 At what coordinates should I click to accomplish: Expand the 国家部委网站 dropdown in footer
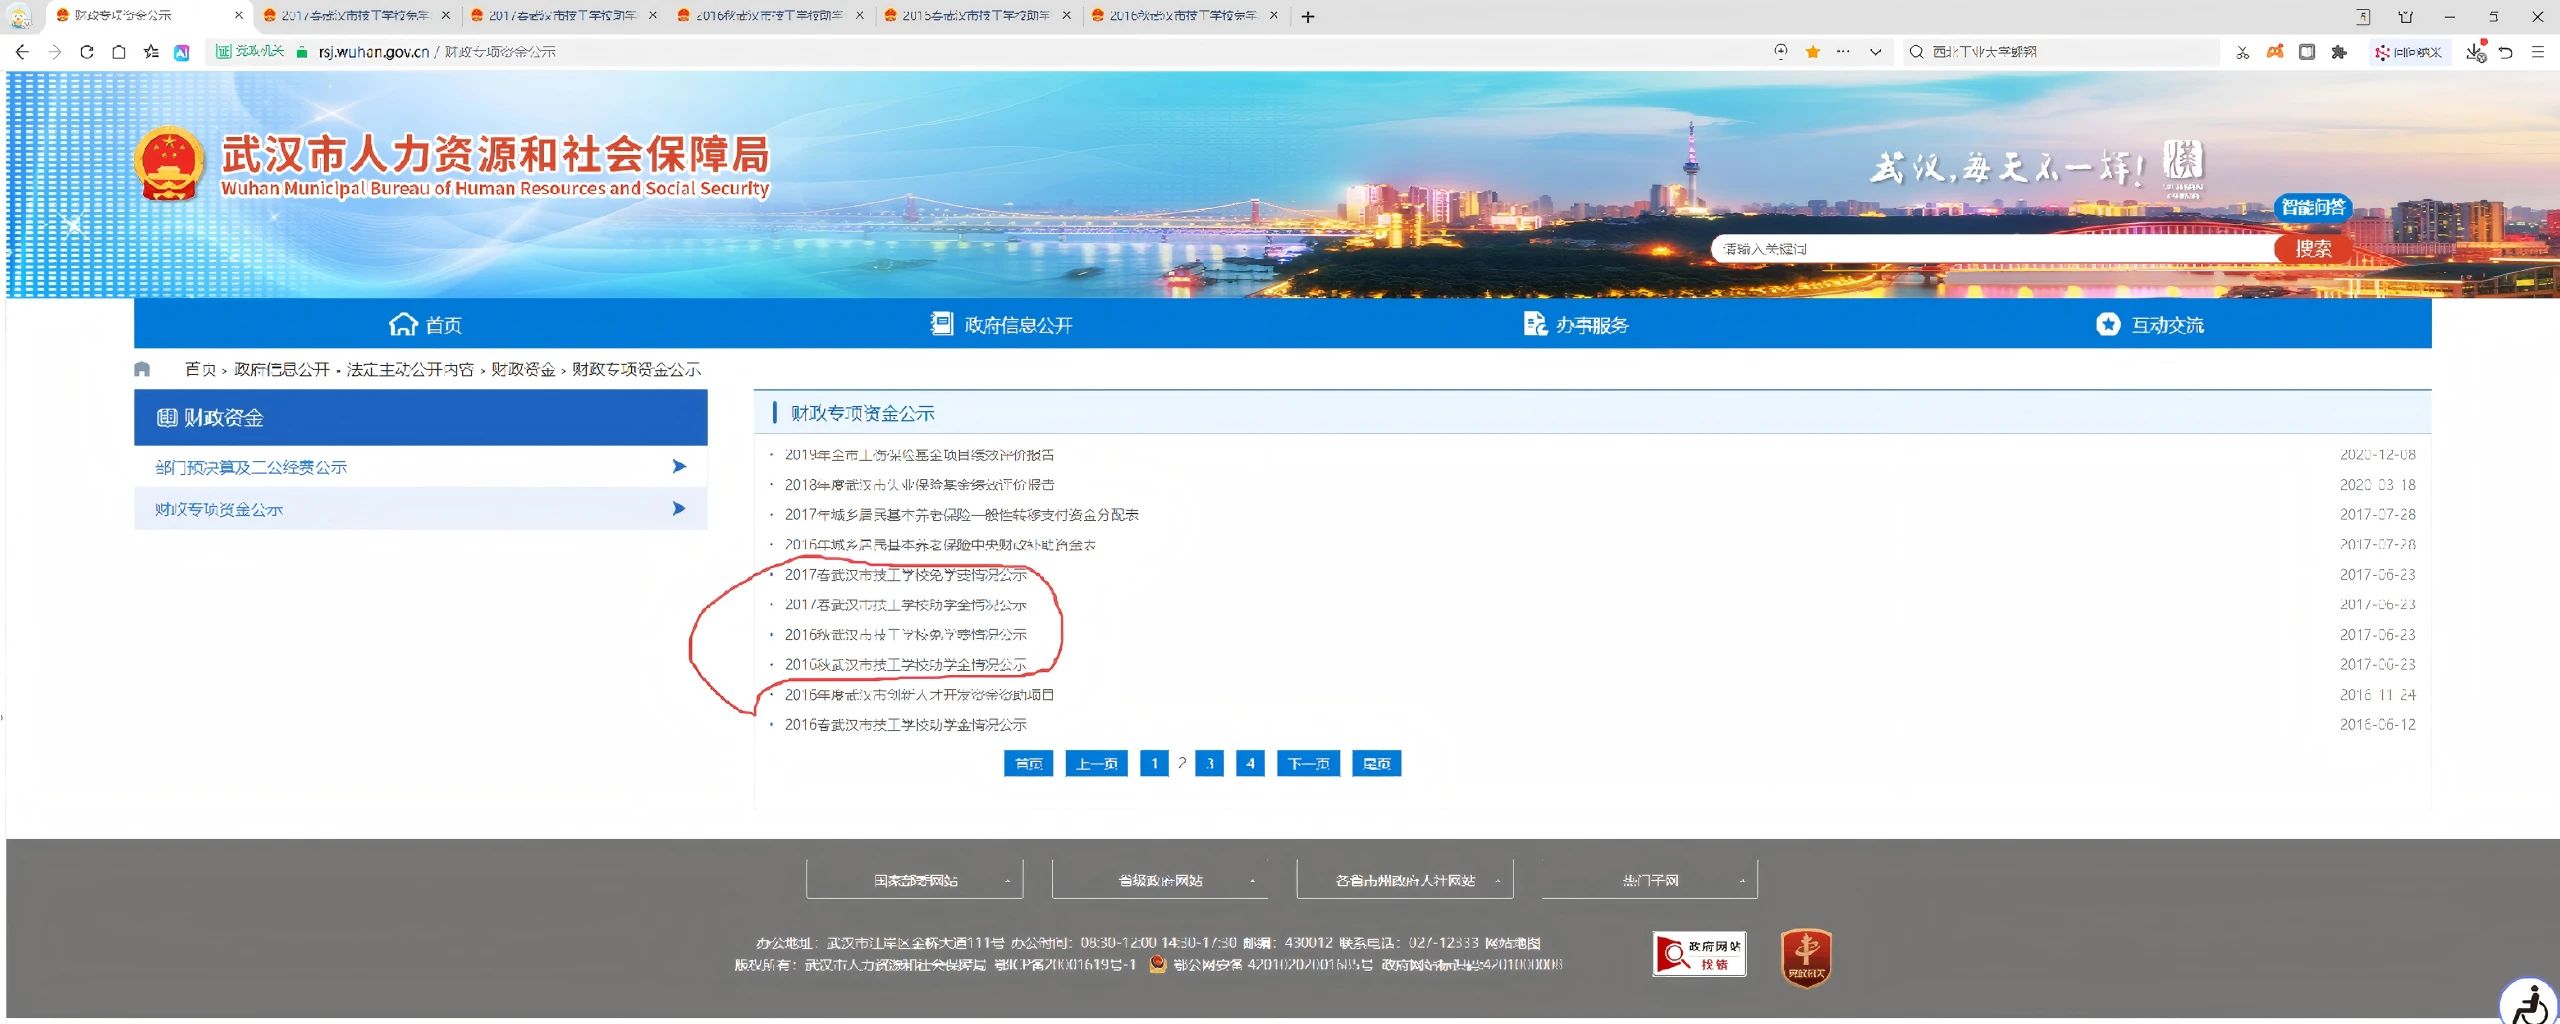coord(914,880)
